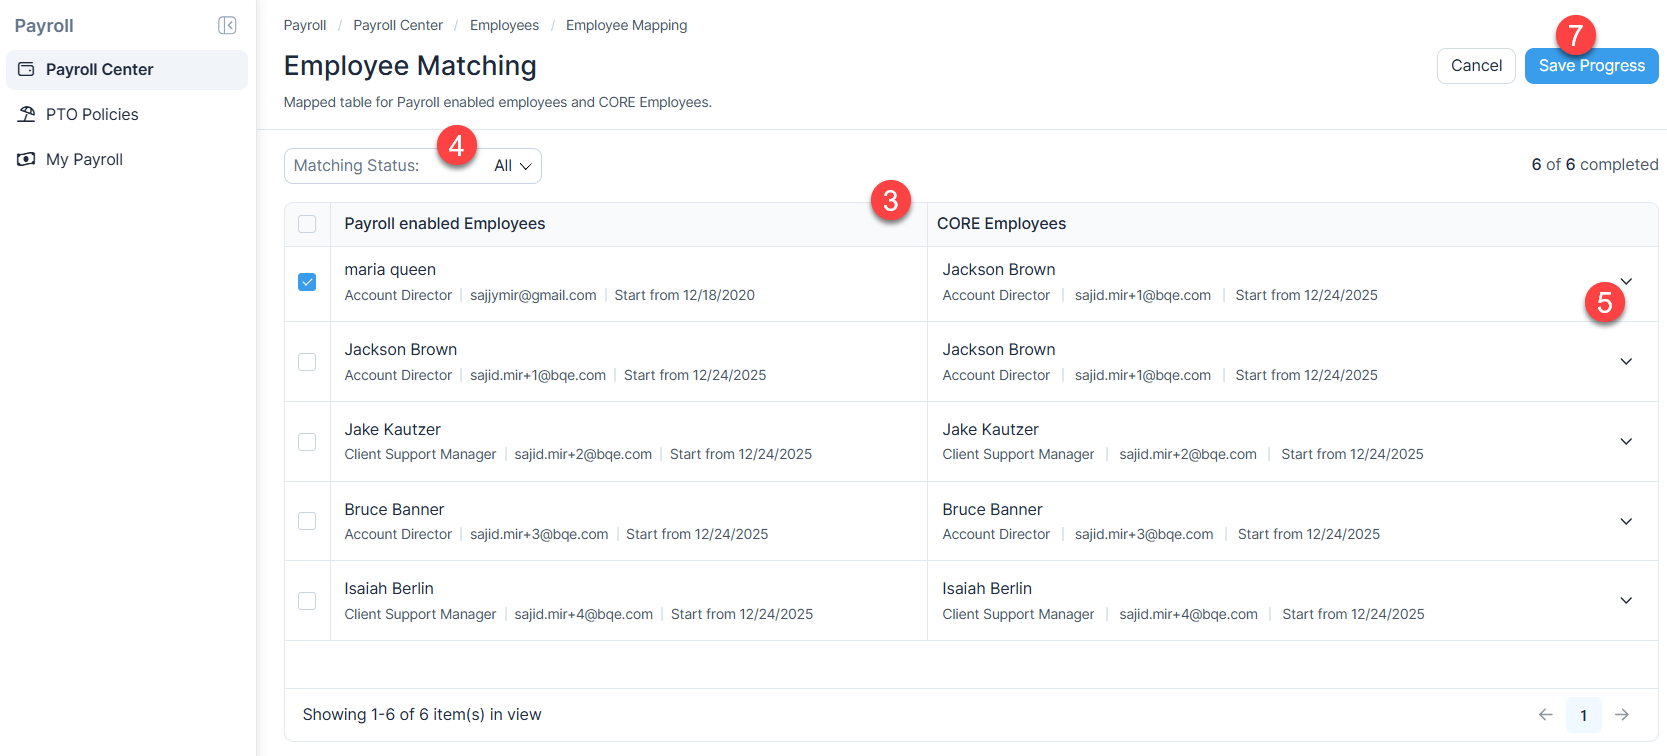Collapse the Payroll sidebar panel icon
This screenshot has width=1667, height=756.
pyautogui.click(x=227, y=26)
